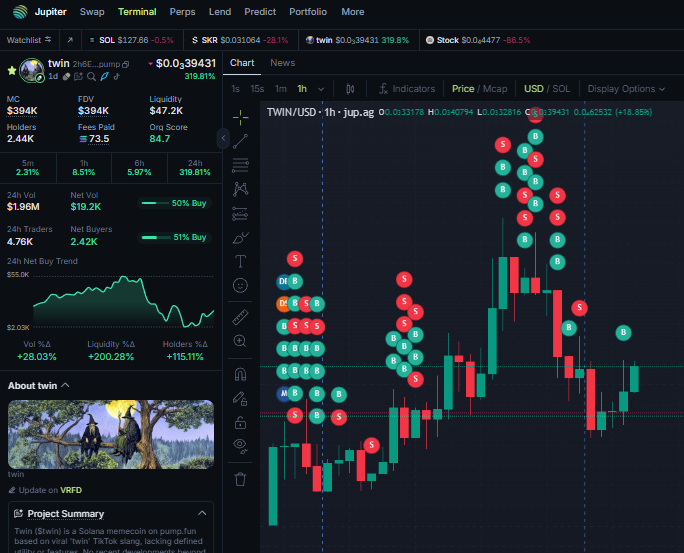Open the blue feather icon link

click(x=104, y=77)
